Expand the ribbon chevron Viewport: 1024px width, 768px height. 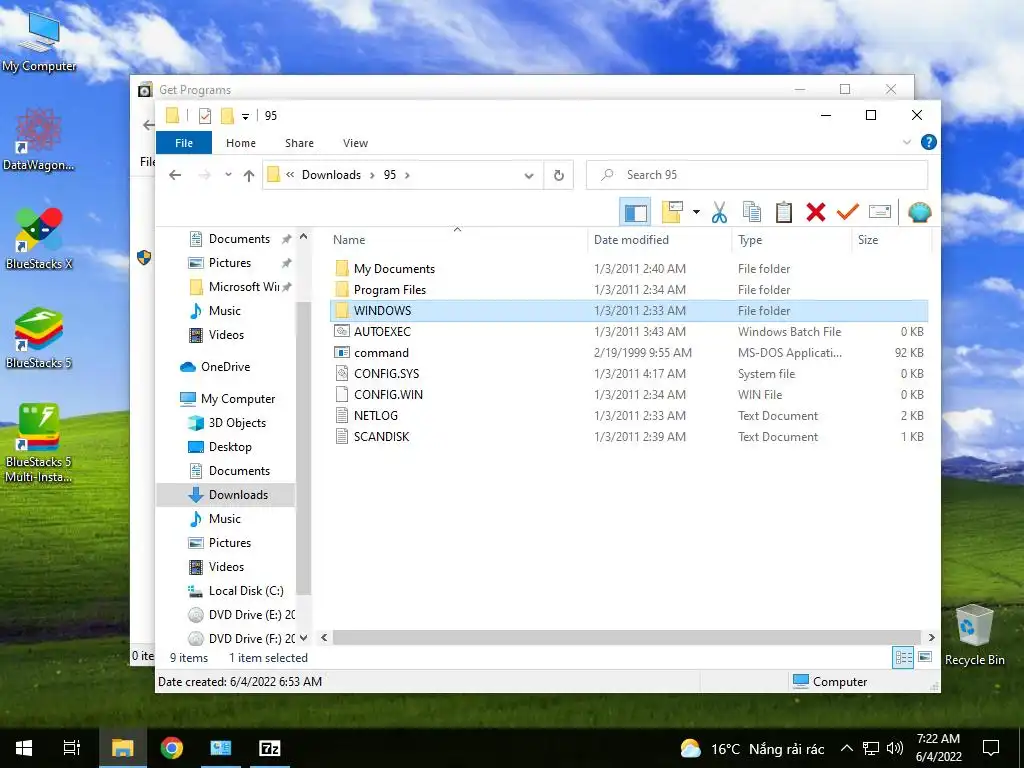tap(906, 142)
